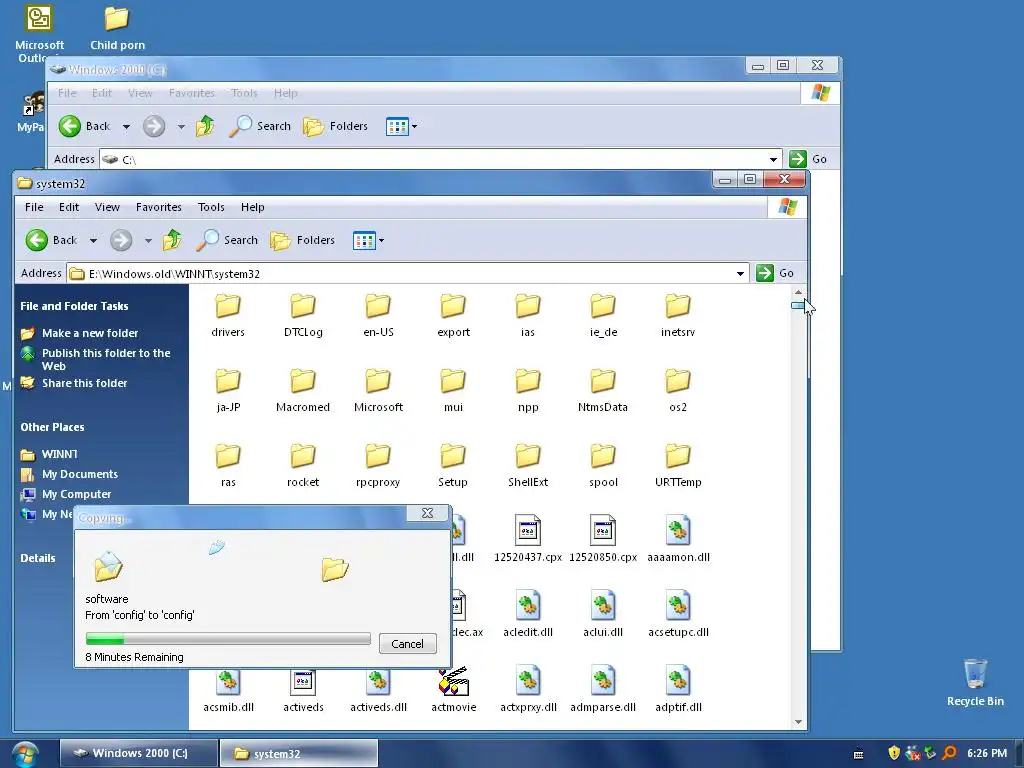Screen dimensions: 1024x768
Task: Select the aclui.dll file
Action: coord(603,615)
